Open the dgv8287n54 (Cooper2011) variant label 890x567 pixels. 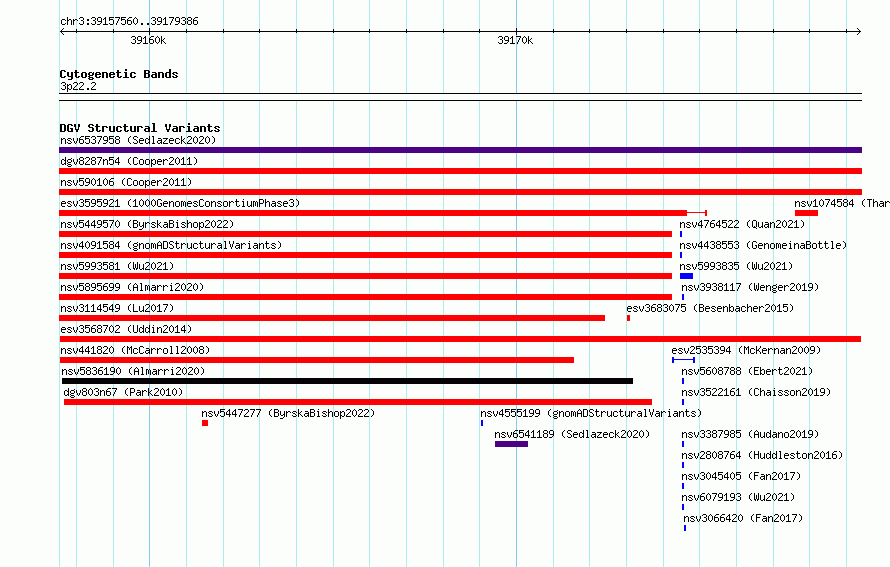coord(129,161)
